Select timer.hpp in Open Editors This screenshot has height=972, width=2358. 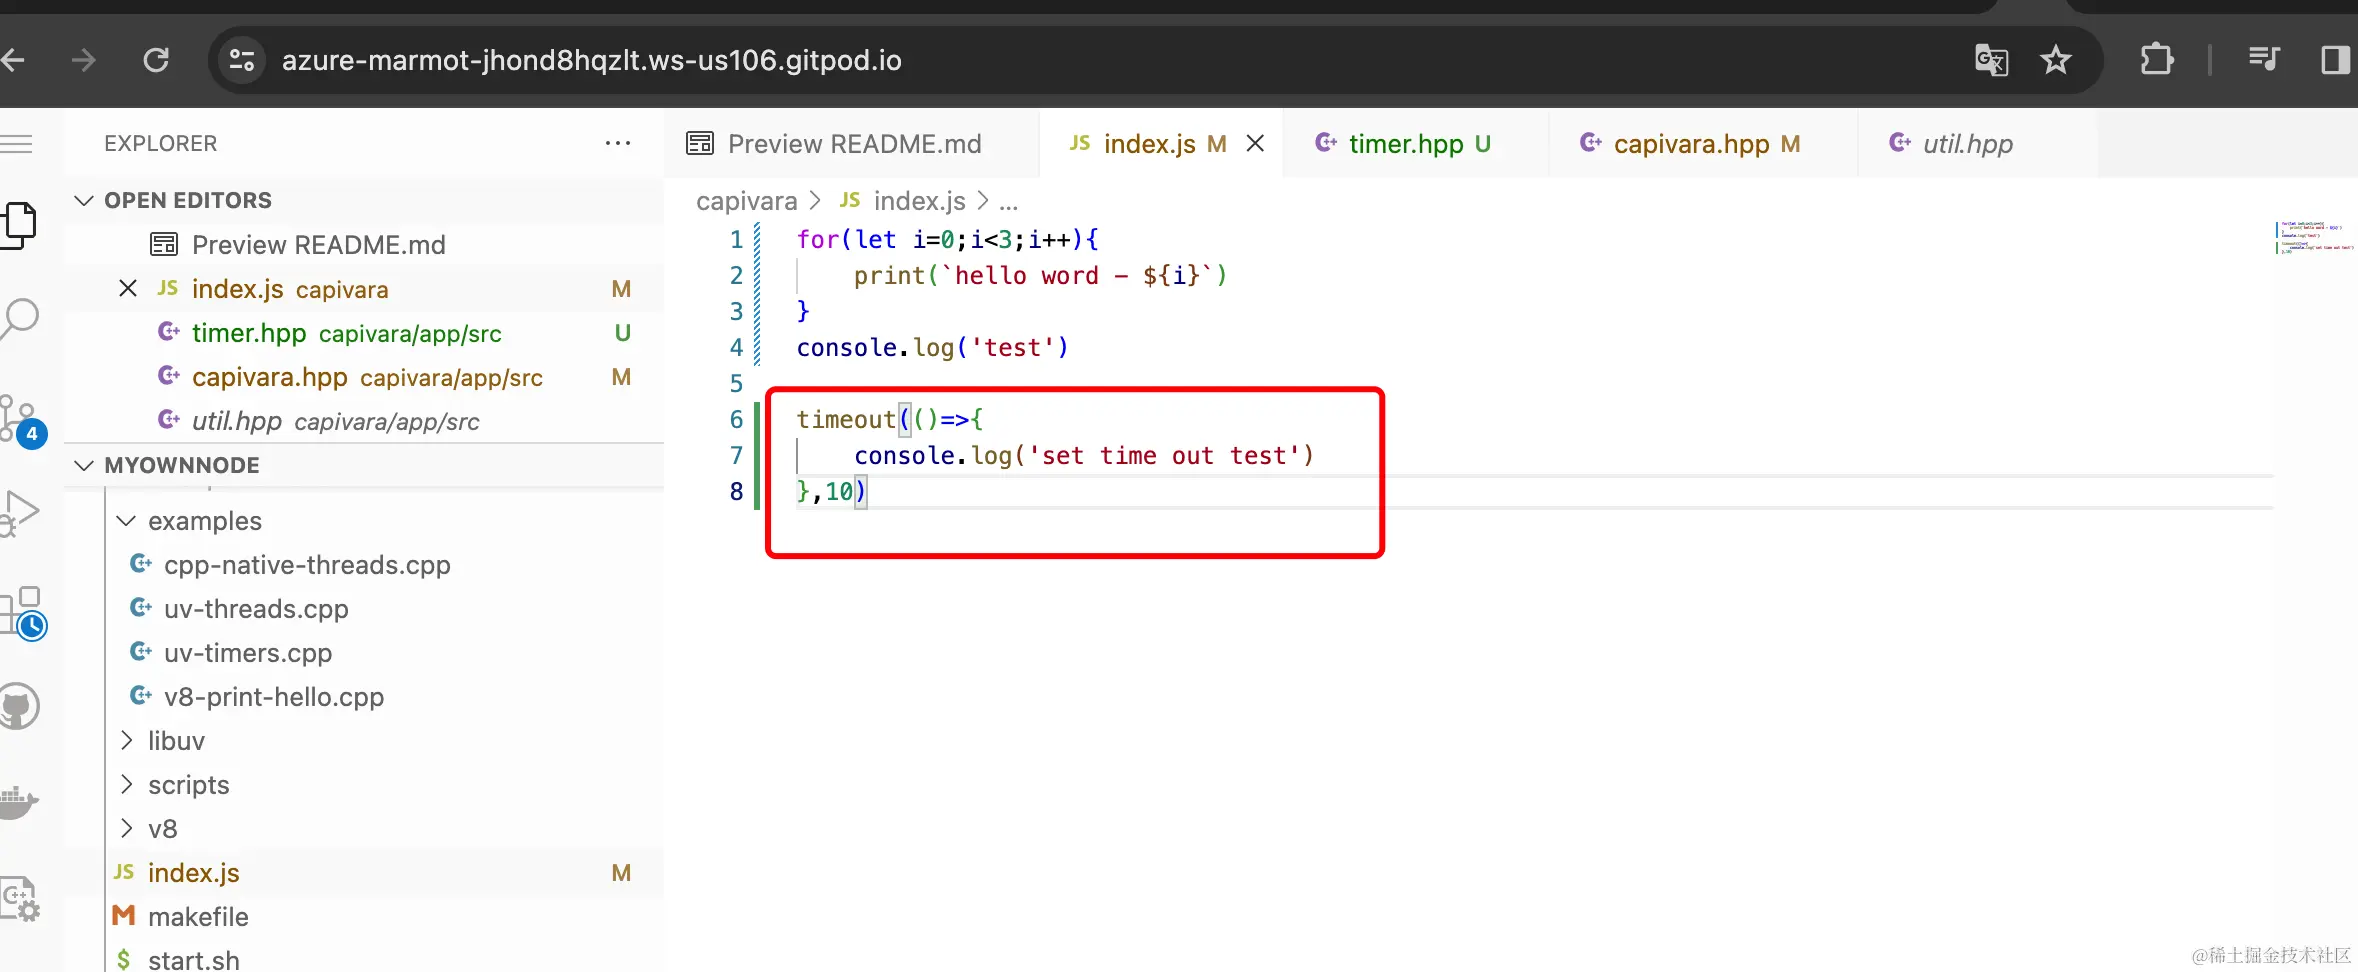364,333
